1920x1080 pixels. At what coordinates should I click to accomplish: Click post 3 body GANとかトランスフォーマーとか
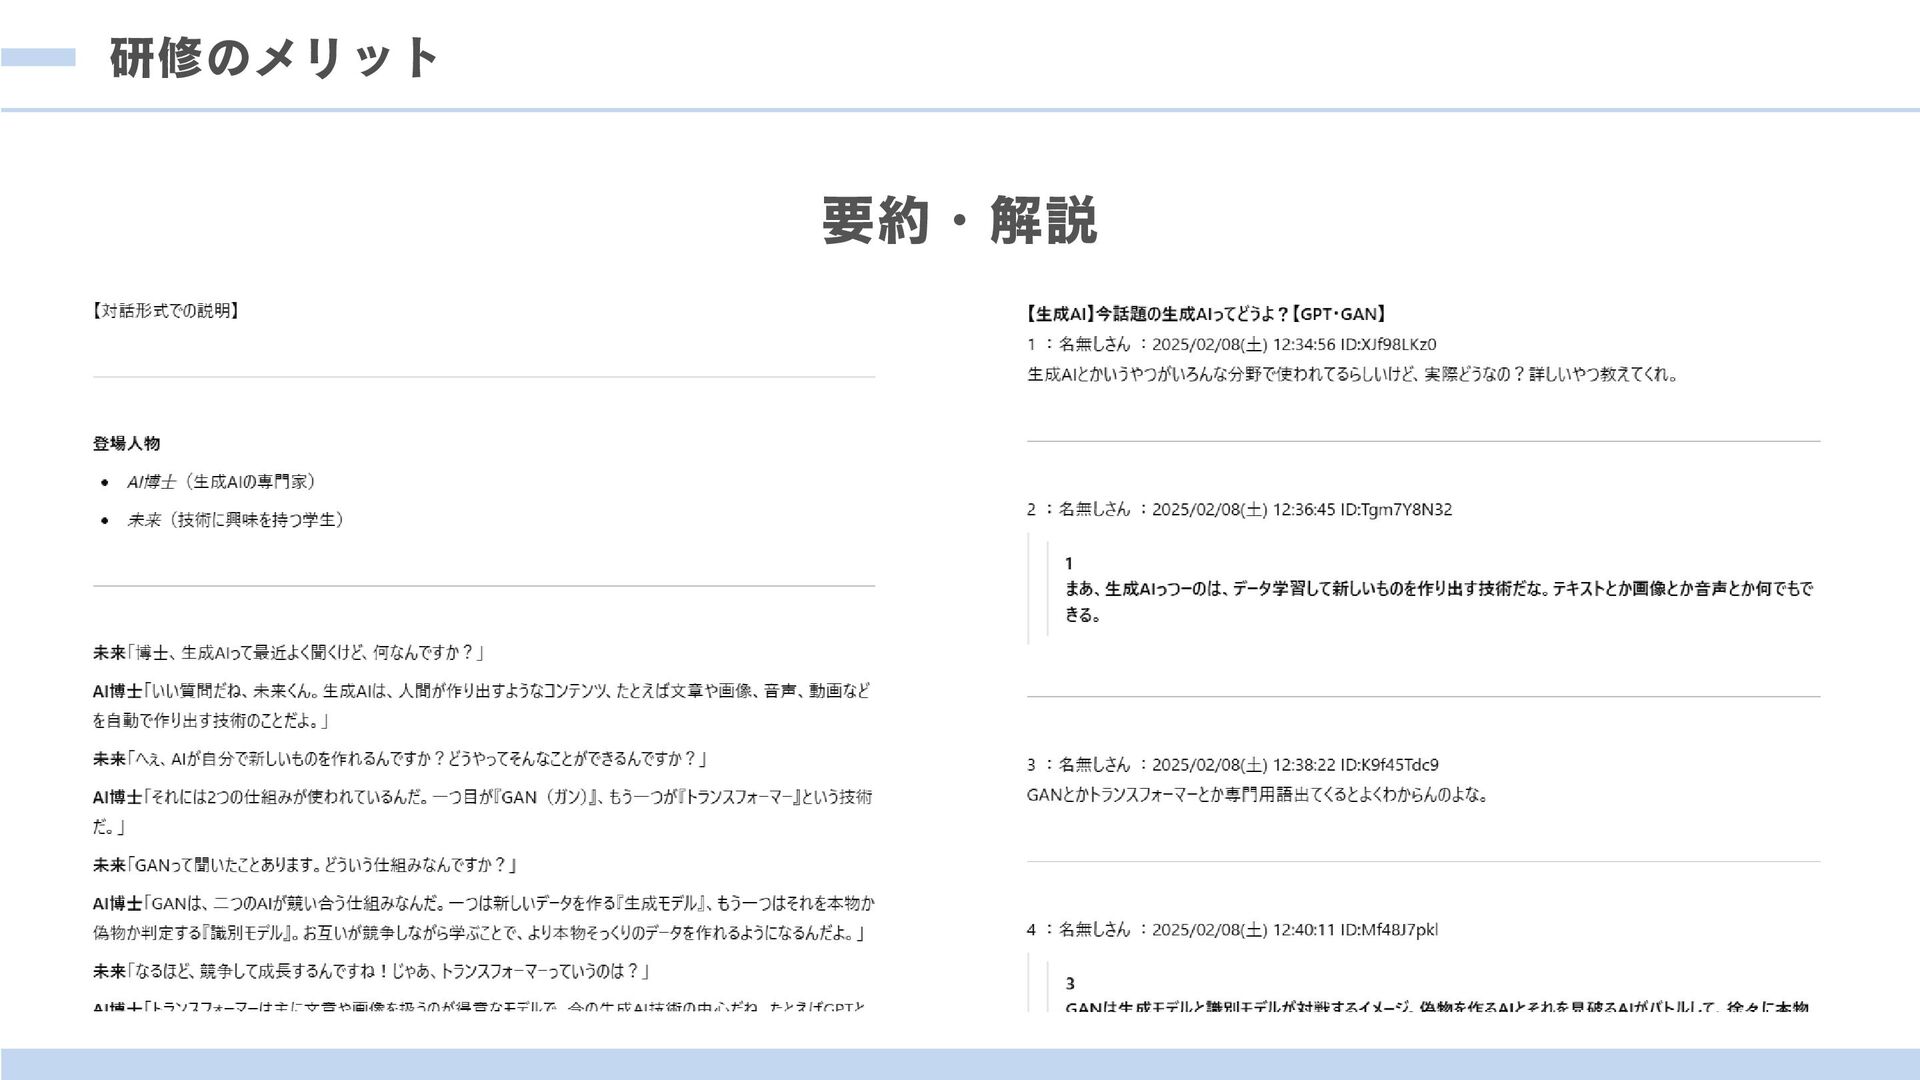(x=1257, y=796)
